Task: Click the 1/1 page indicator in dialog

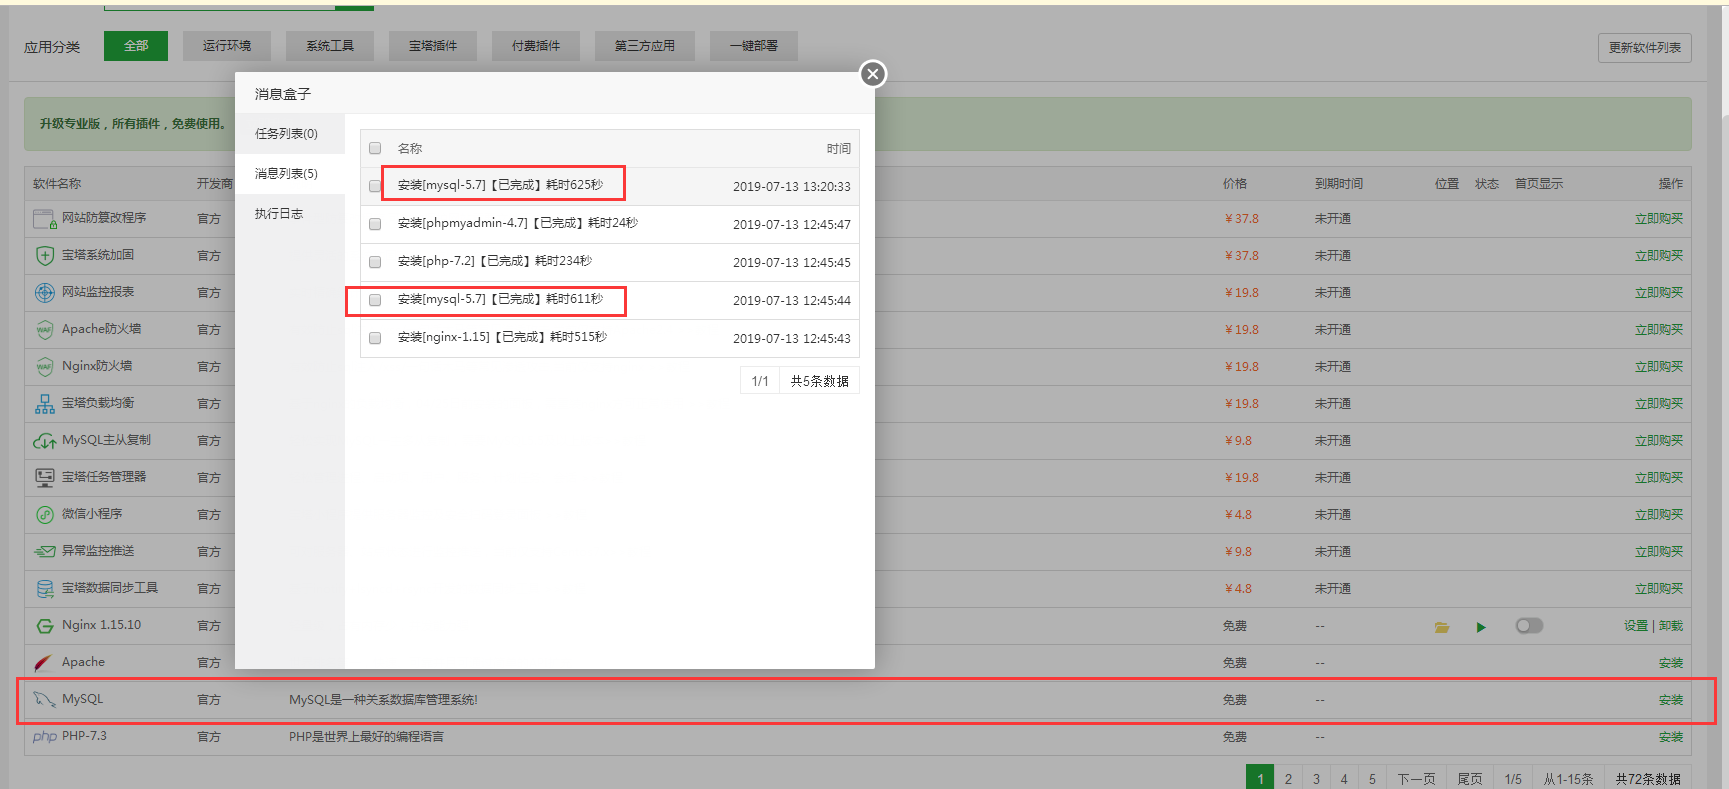Action: tap(760, 381)
